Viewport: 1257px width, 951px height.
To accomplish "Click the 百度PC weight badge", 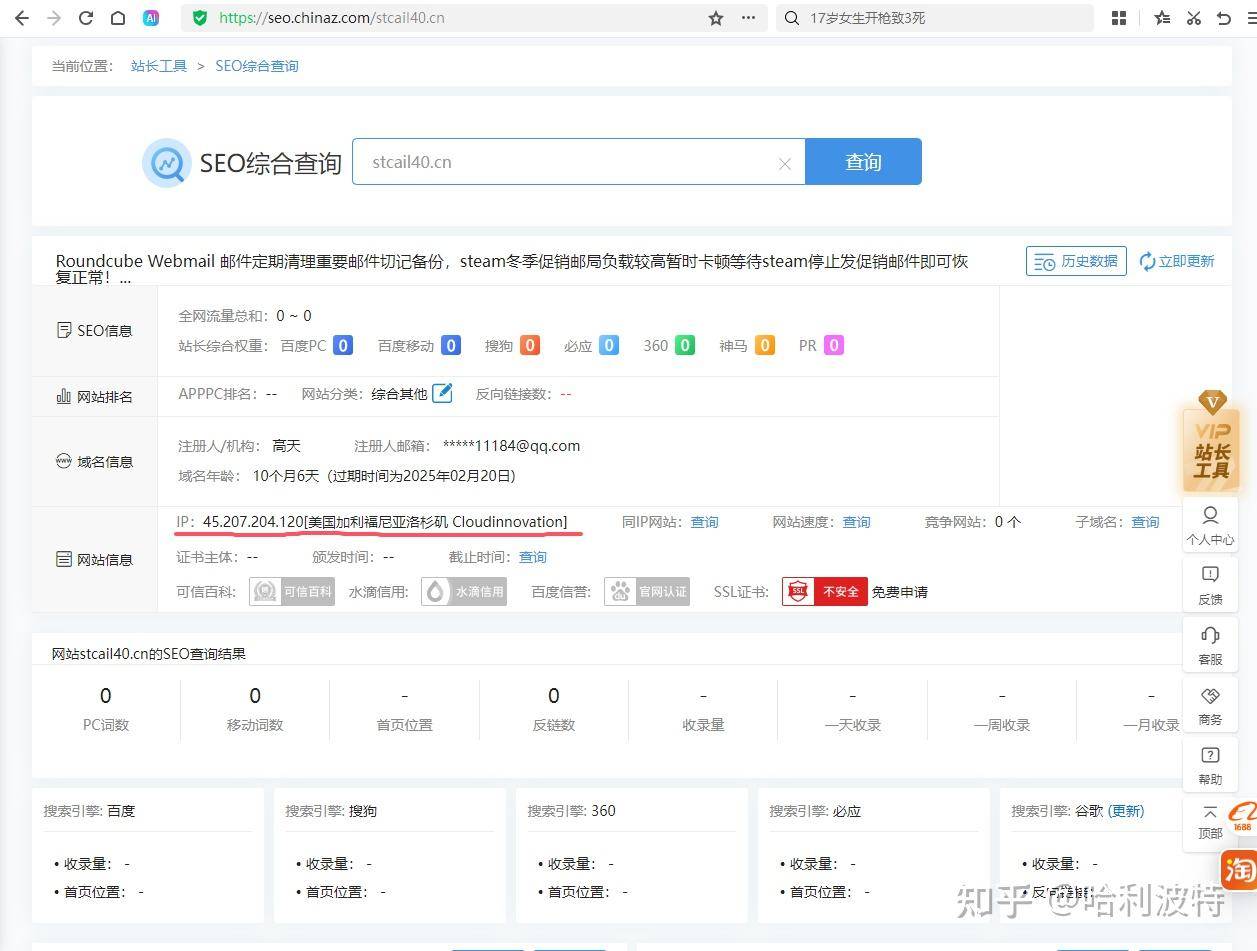I will [343, 346].
